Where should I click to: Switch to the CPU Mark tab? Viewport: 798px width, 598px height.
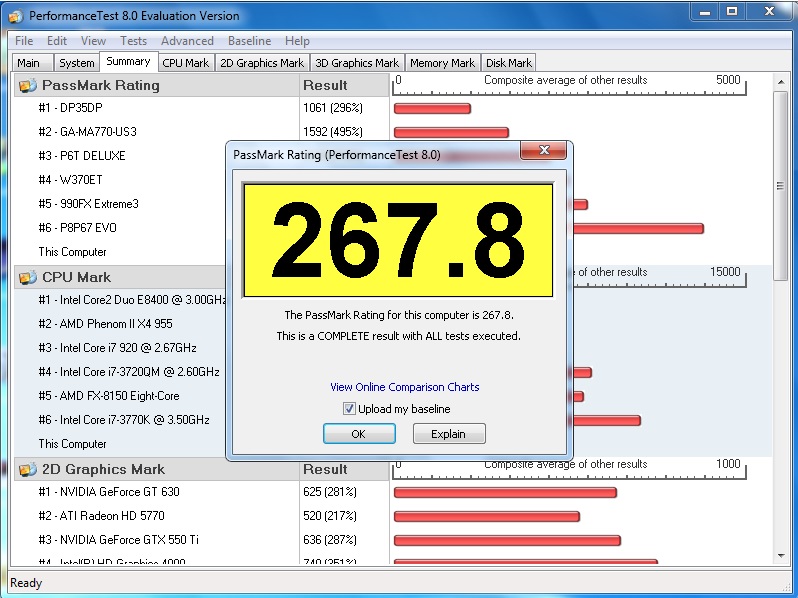tap(186, 63)
